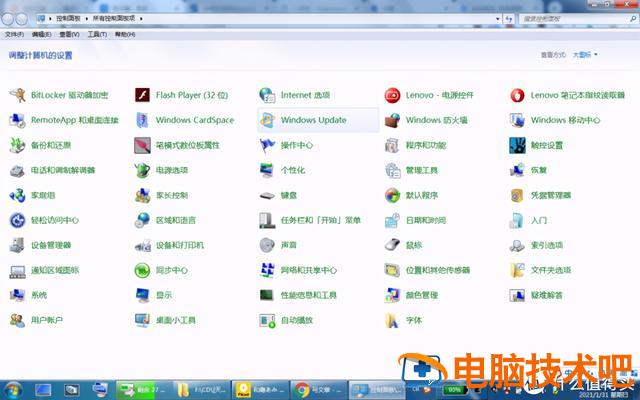The height and width of the screenshot is (400, 640).
Task: Open 日期和时间
Action: pyautogui.click(x=416, y=220)
